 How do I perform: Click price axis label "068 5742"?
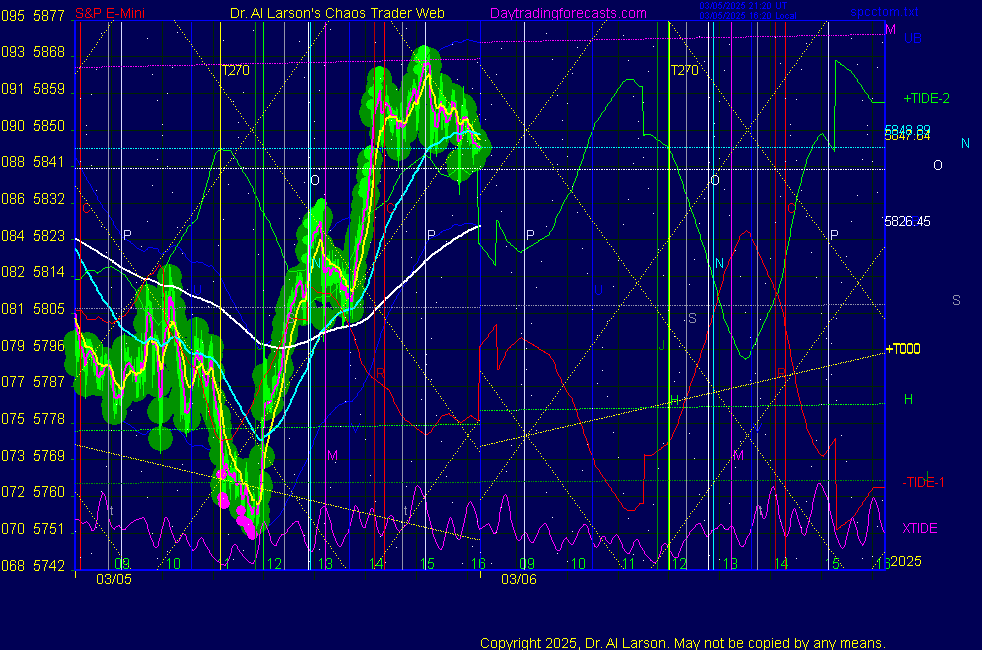tap(33, 566)
